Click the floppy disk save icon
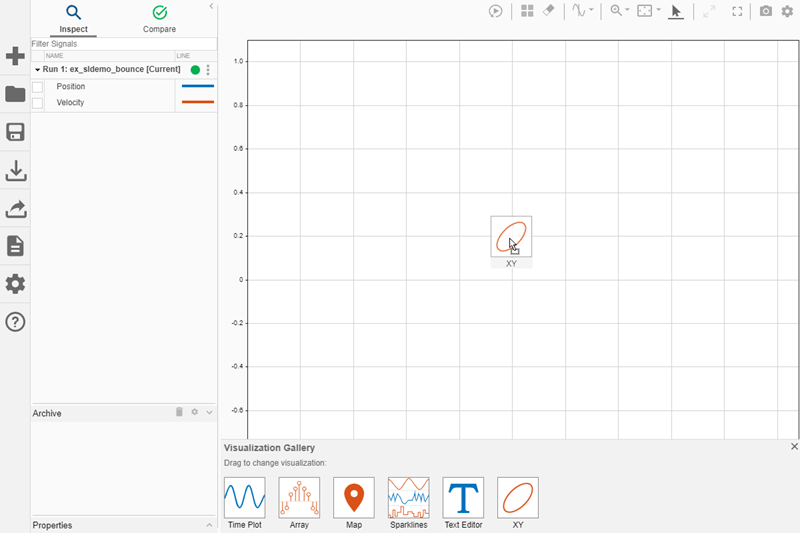 point(15,132)
